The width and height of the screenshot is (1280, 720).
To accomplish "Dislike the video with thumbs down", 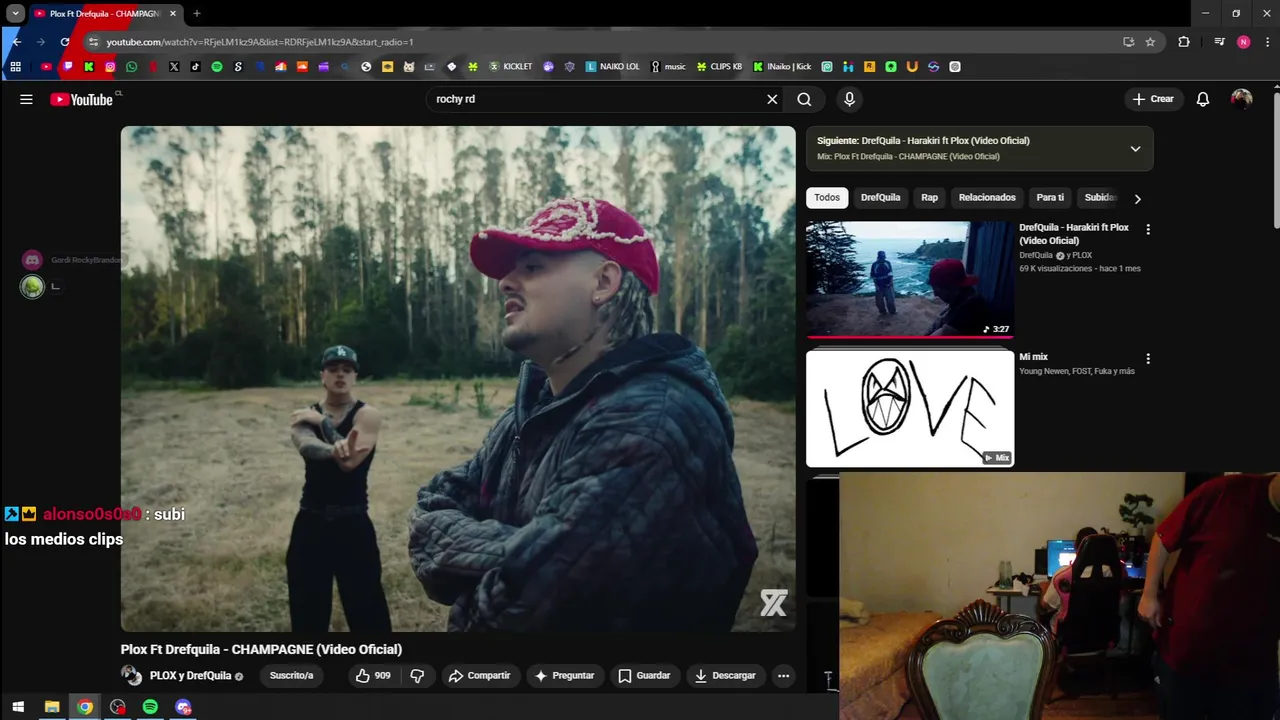I will coord(417,676).
